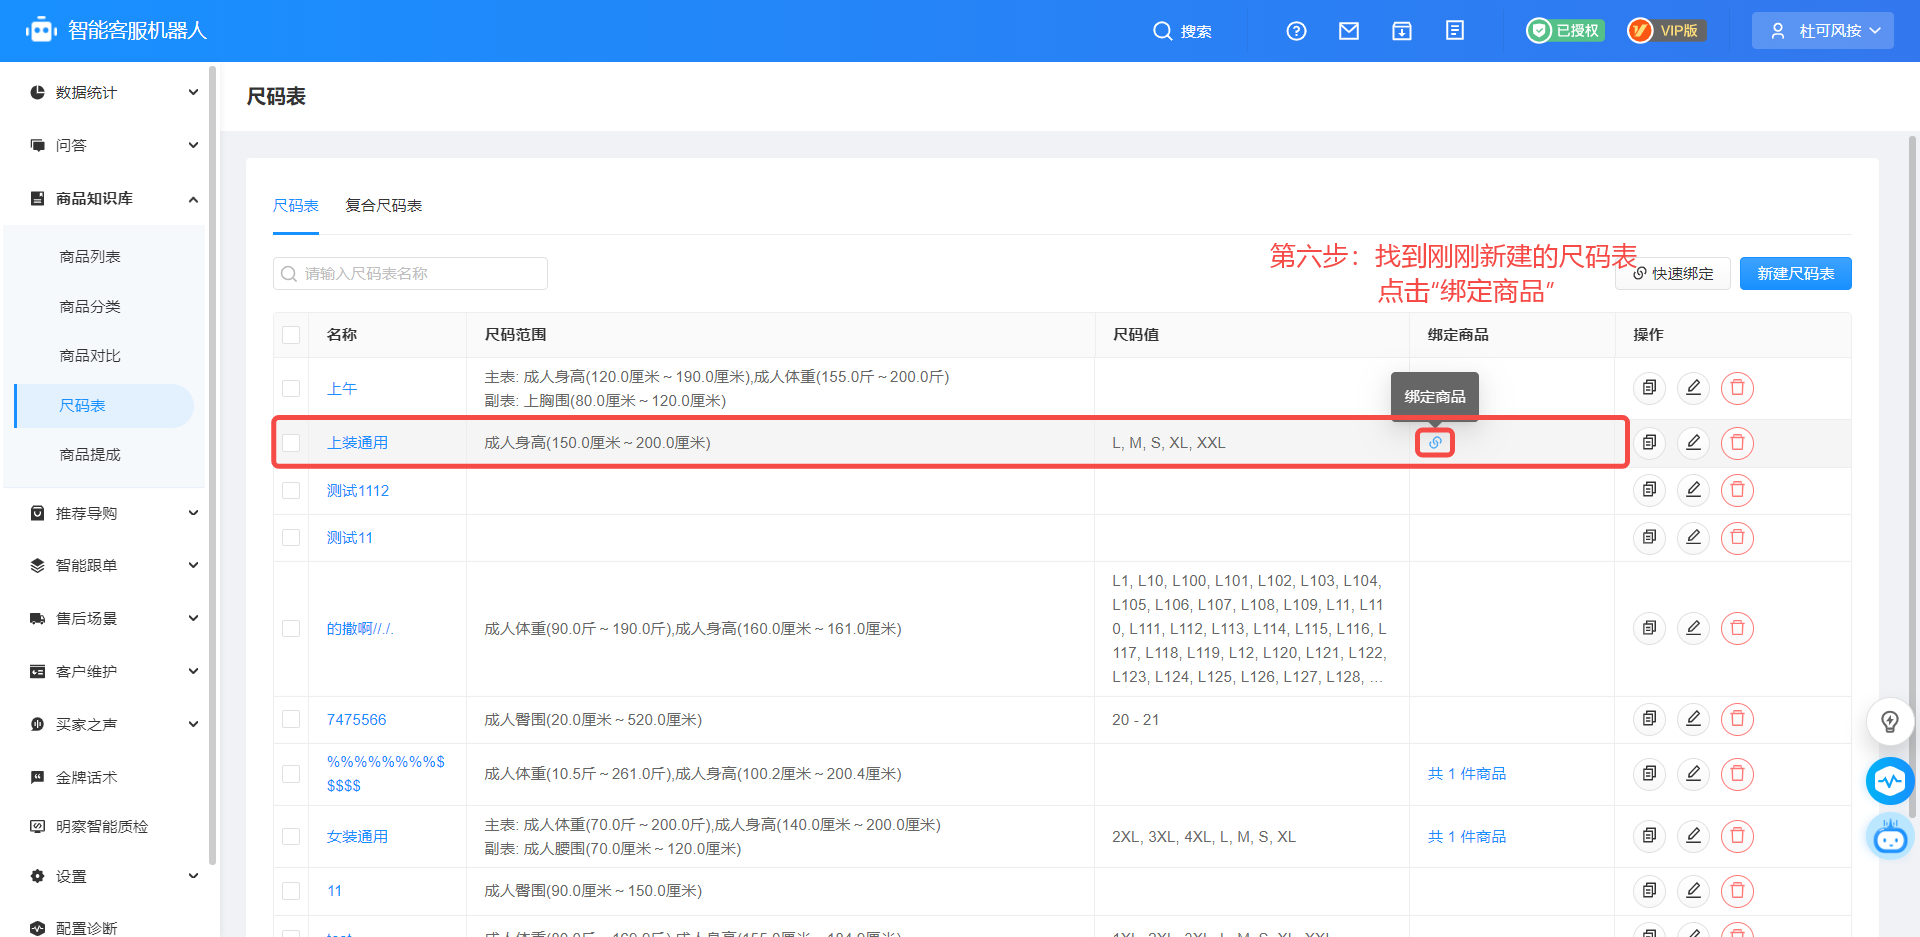The image size is (1920, 937).
Task: Check the box for 上午 row
Action: coord(291,388)
